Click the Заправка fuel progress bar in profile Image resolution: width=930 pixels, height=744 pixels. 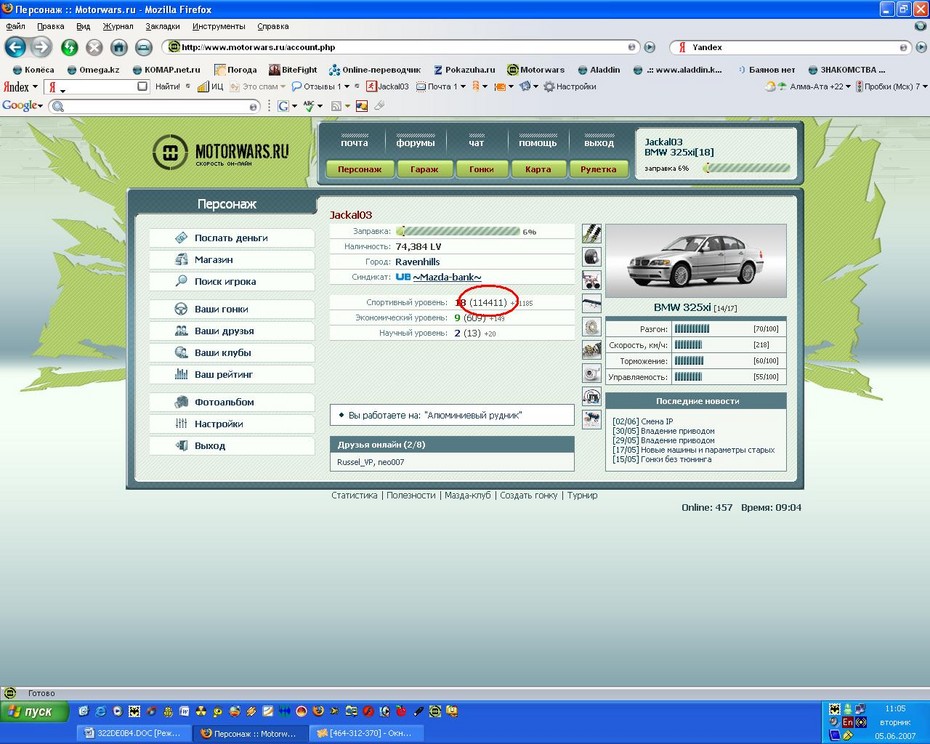pos(458,231)
